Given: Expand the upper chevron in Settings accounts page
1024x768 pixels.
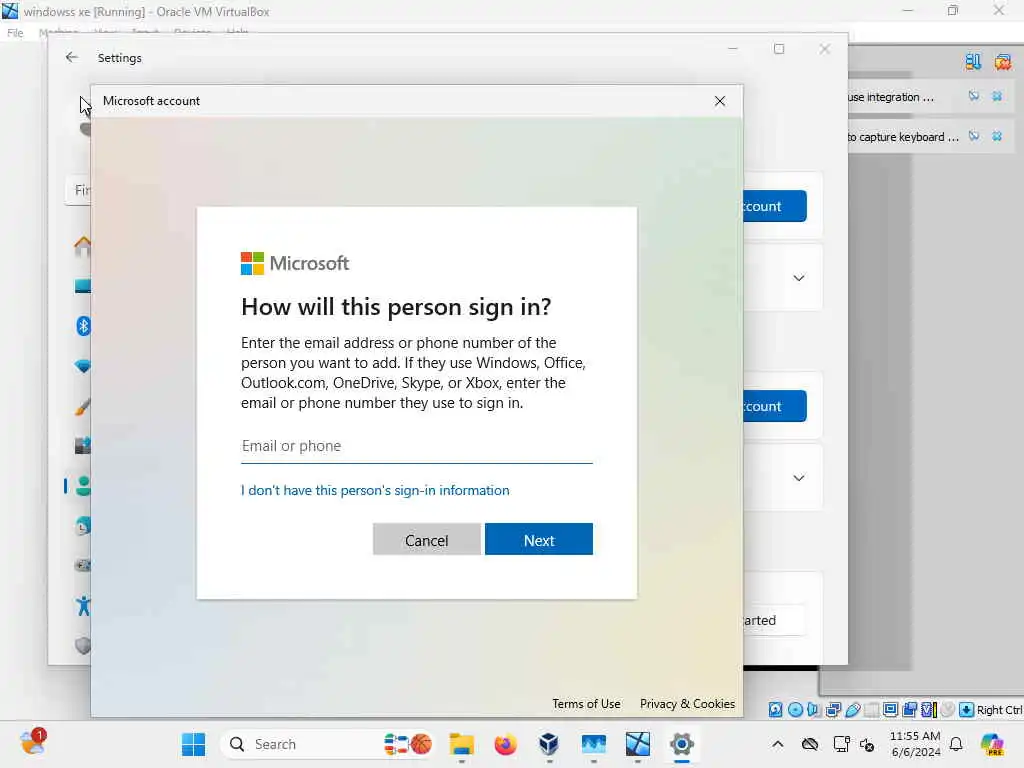Looking at the screenshot, I should [x=799, y=278].
